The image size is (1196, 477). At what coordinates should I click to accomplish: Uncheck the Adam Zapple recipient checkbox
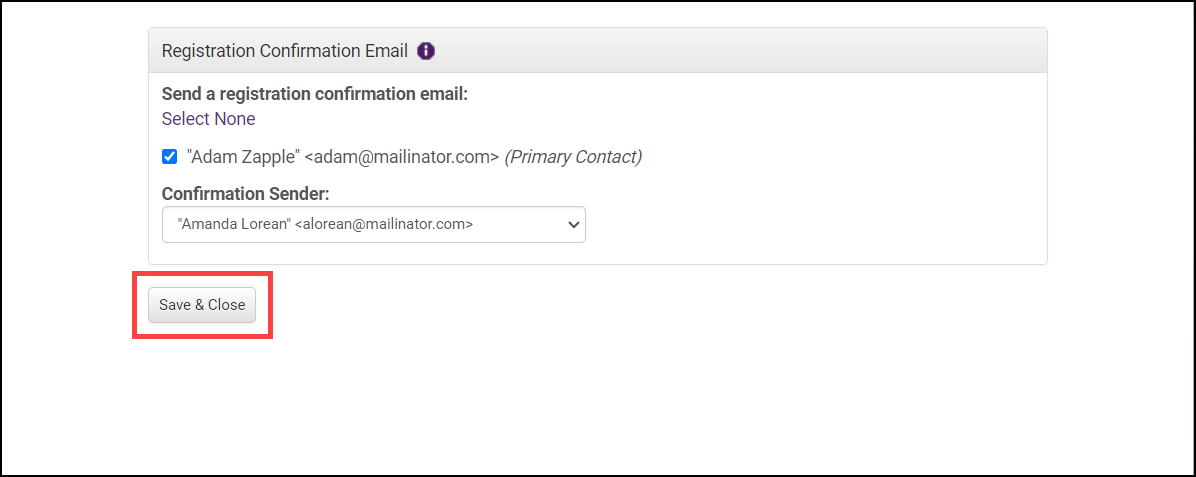(x=170, y=157)
